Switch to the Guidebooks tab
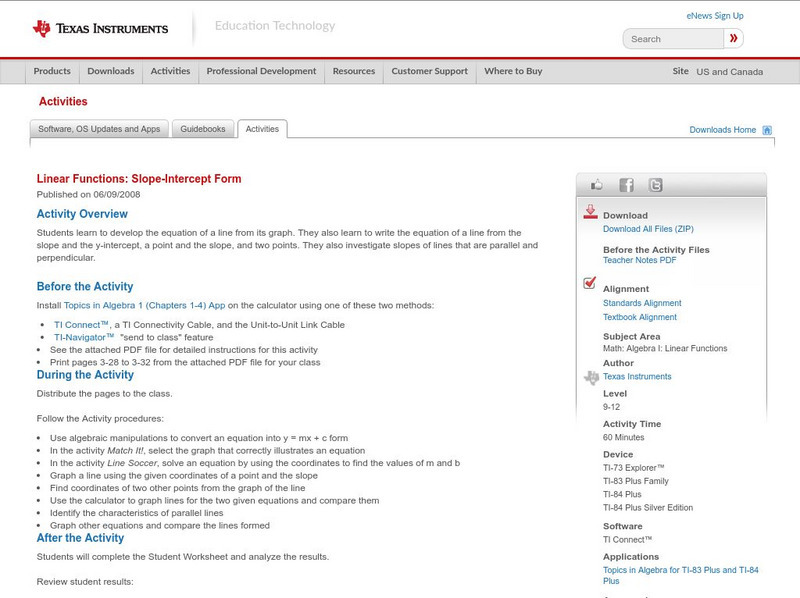Screen dimensions: 800x598 [203, 129]
